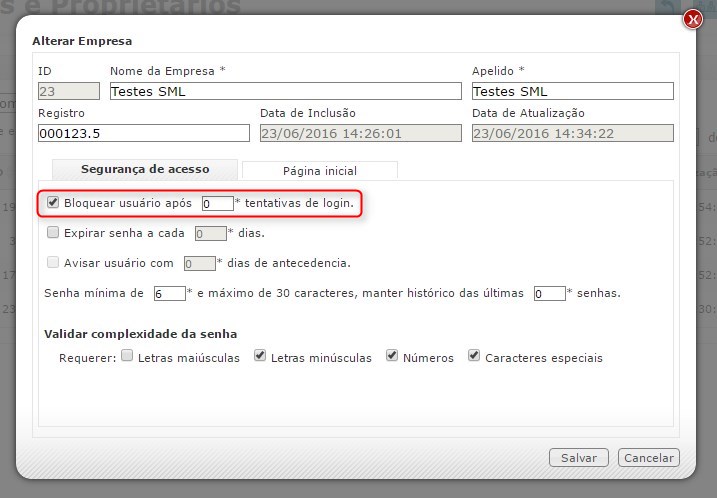Enable the Expirar senha a cada checkbox
This screenshot has width=717, height=498.
click(x=54, y=233)
